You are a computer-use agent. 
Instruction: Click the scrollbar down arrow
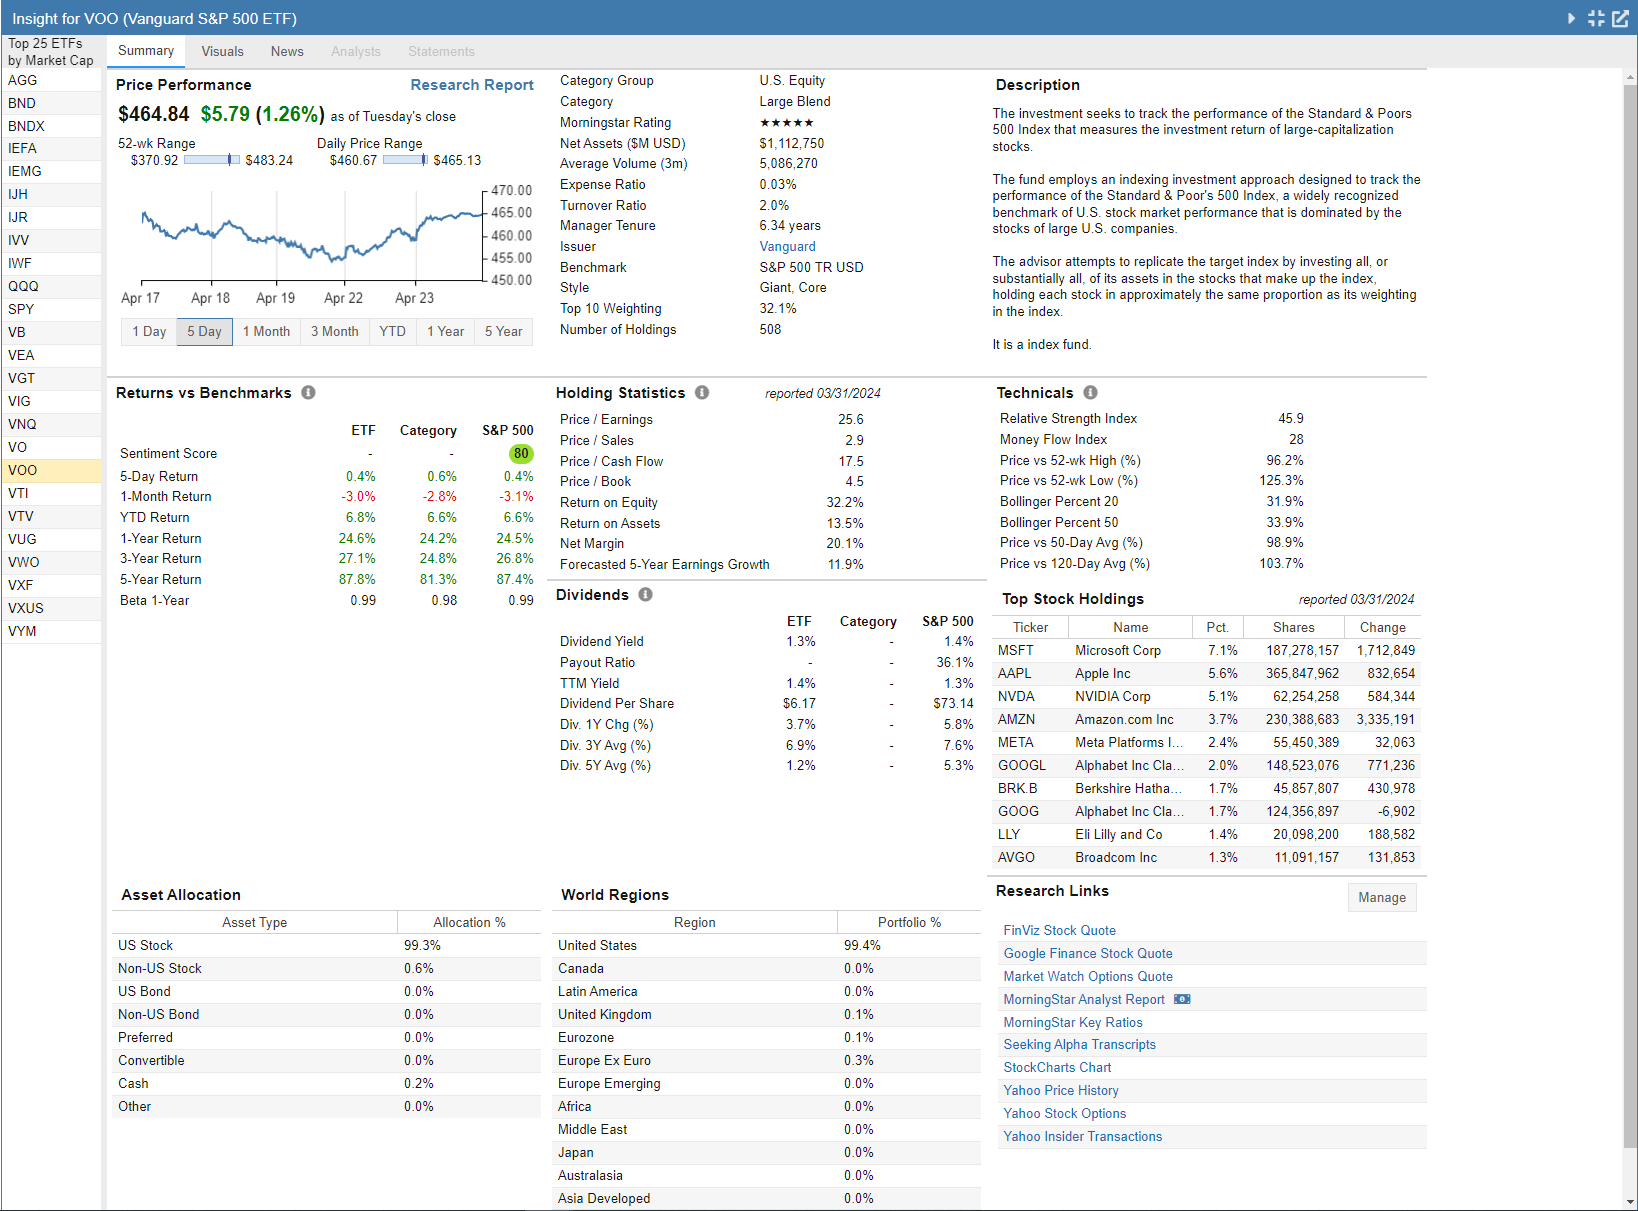1631,1201
